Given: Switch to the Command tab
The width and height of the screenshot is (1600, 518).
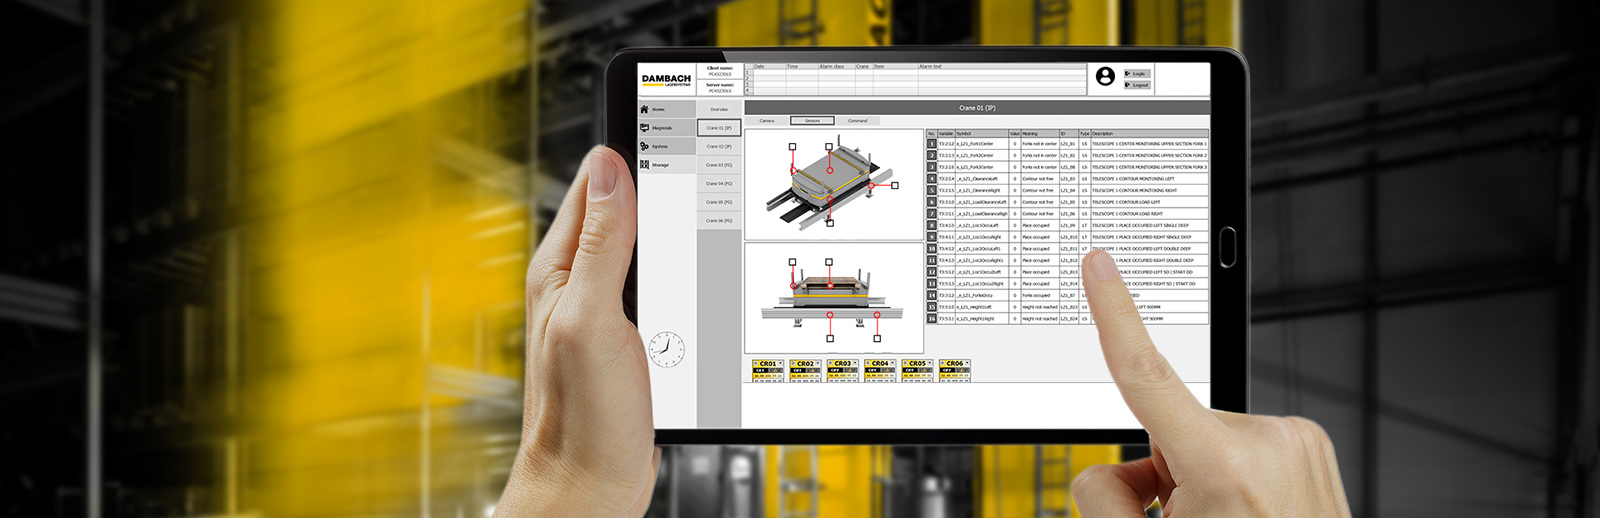Looking at the screenshot, I should [858, 121].
